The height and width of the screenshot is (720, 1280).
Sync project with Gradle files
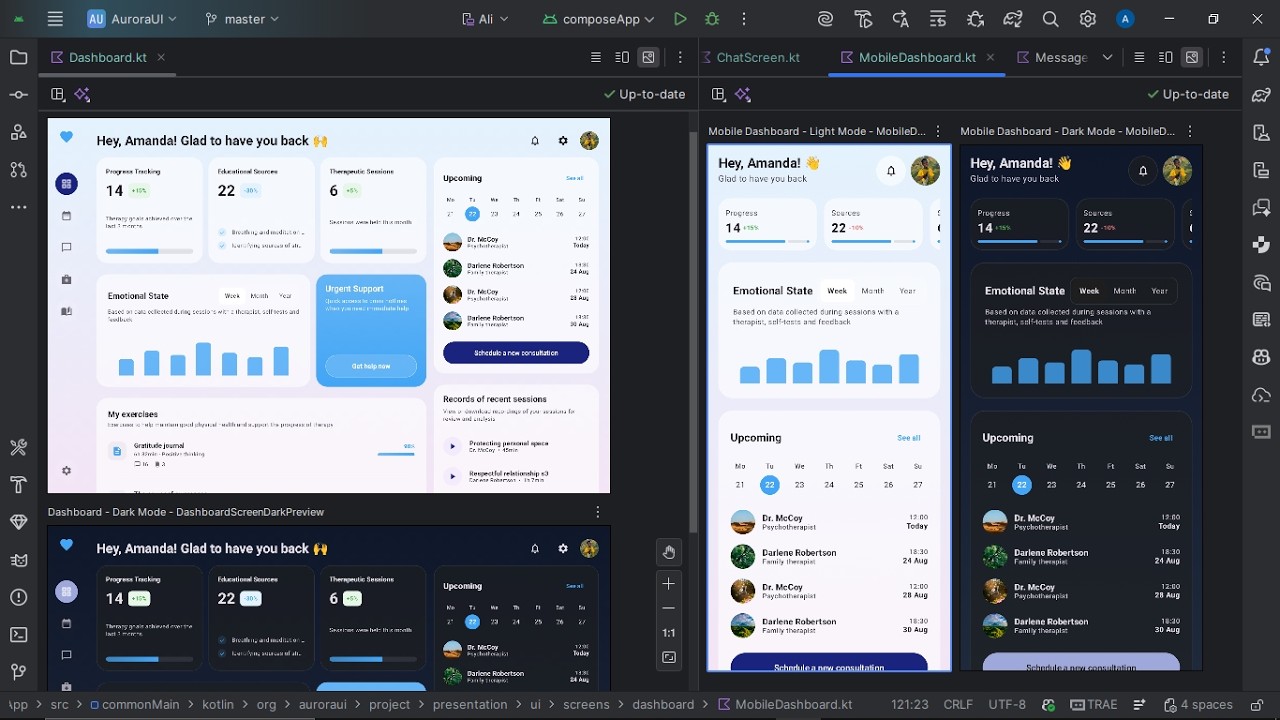pyautogui.click(x=1013, y=19)
